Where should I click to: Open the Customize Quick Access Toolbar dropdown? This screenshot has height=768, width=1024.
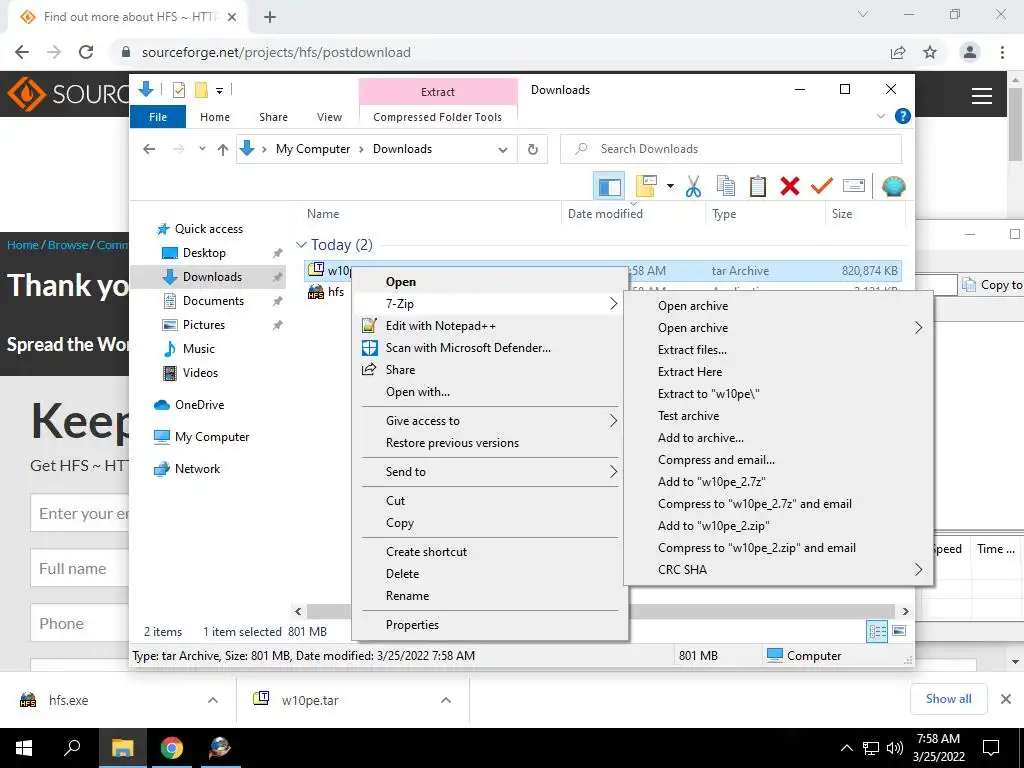tap(219, 91)
